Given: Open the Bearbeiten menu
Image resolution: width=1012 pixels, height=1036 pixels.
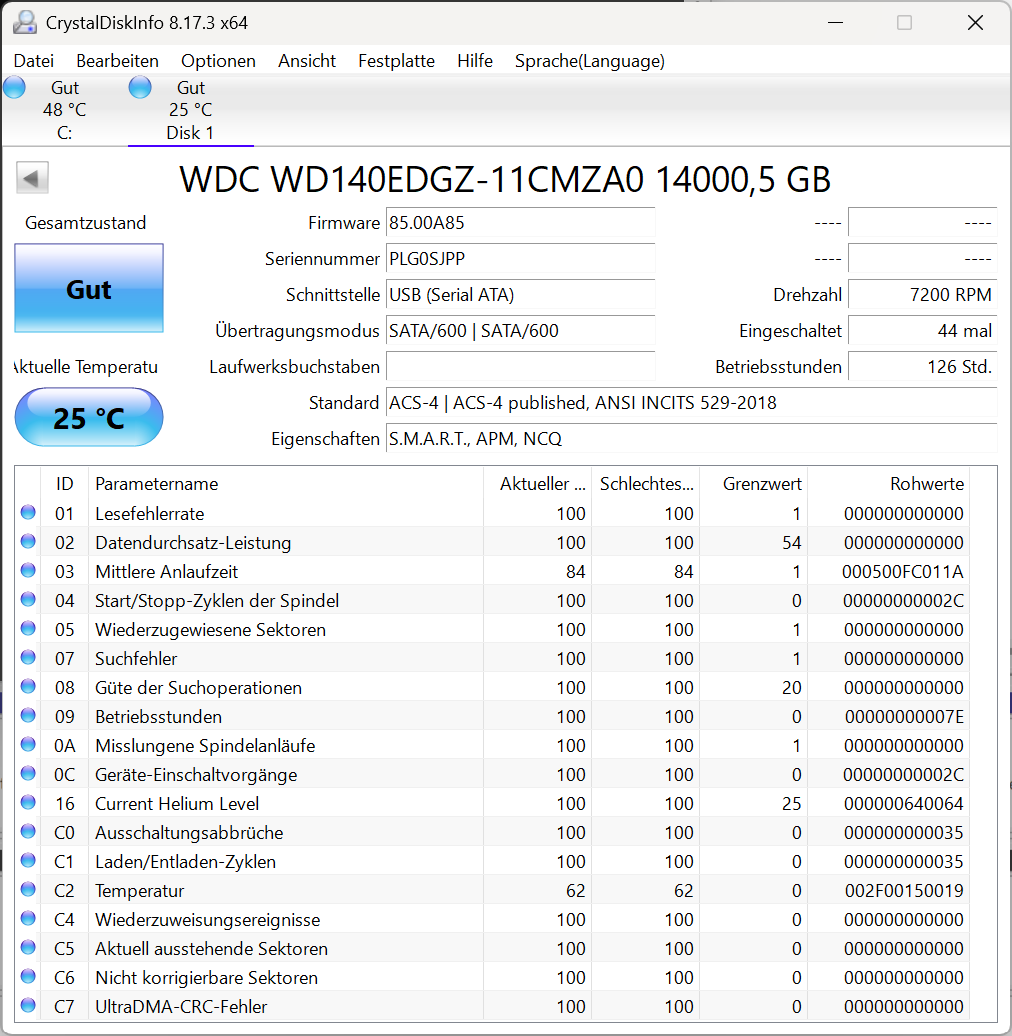Looking at the screenshot, I should click(x=118, y=61).
